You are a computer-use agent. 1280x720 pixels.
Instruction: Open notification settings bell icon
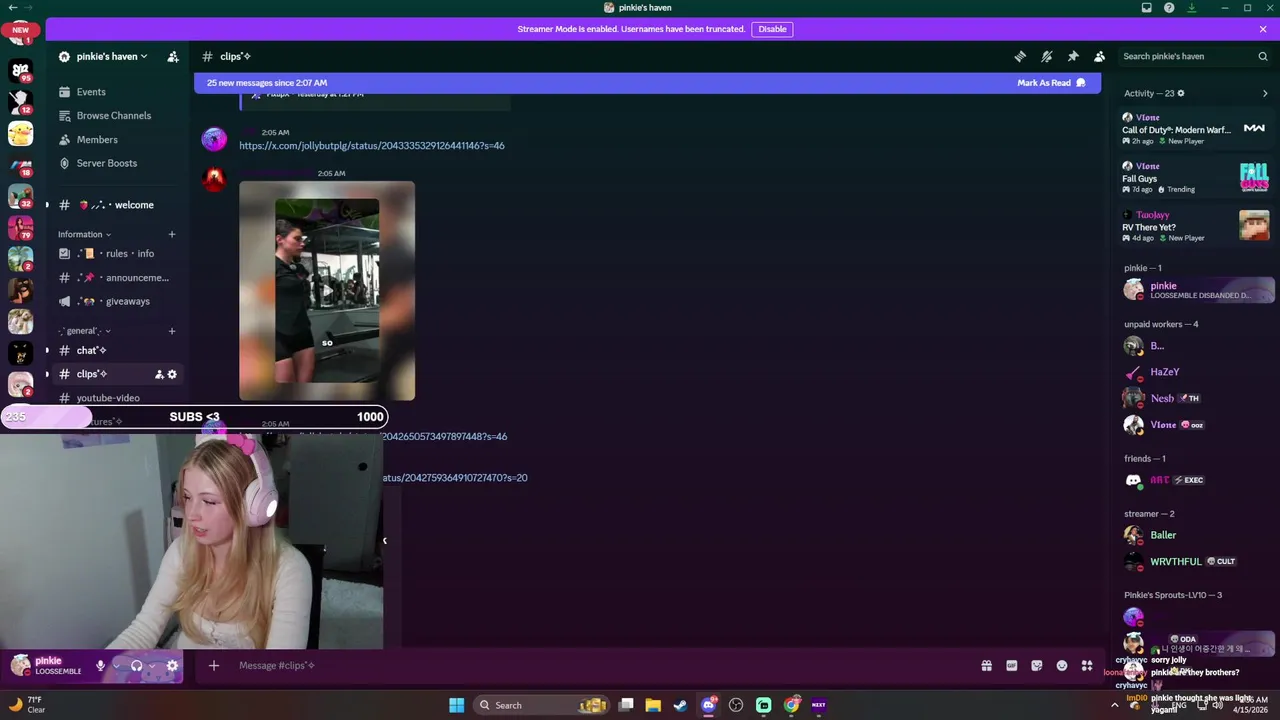[1047, 57]
